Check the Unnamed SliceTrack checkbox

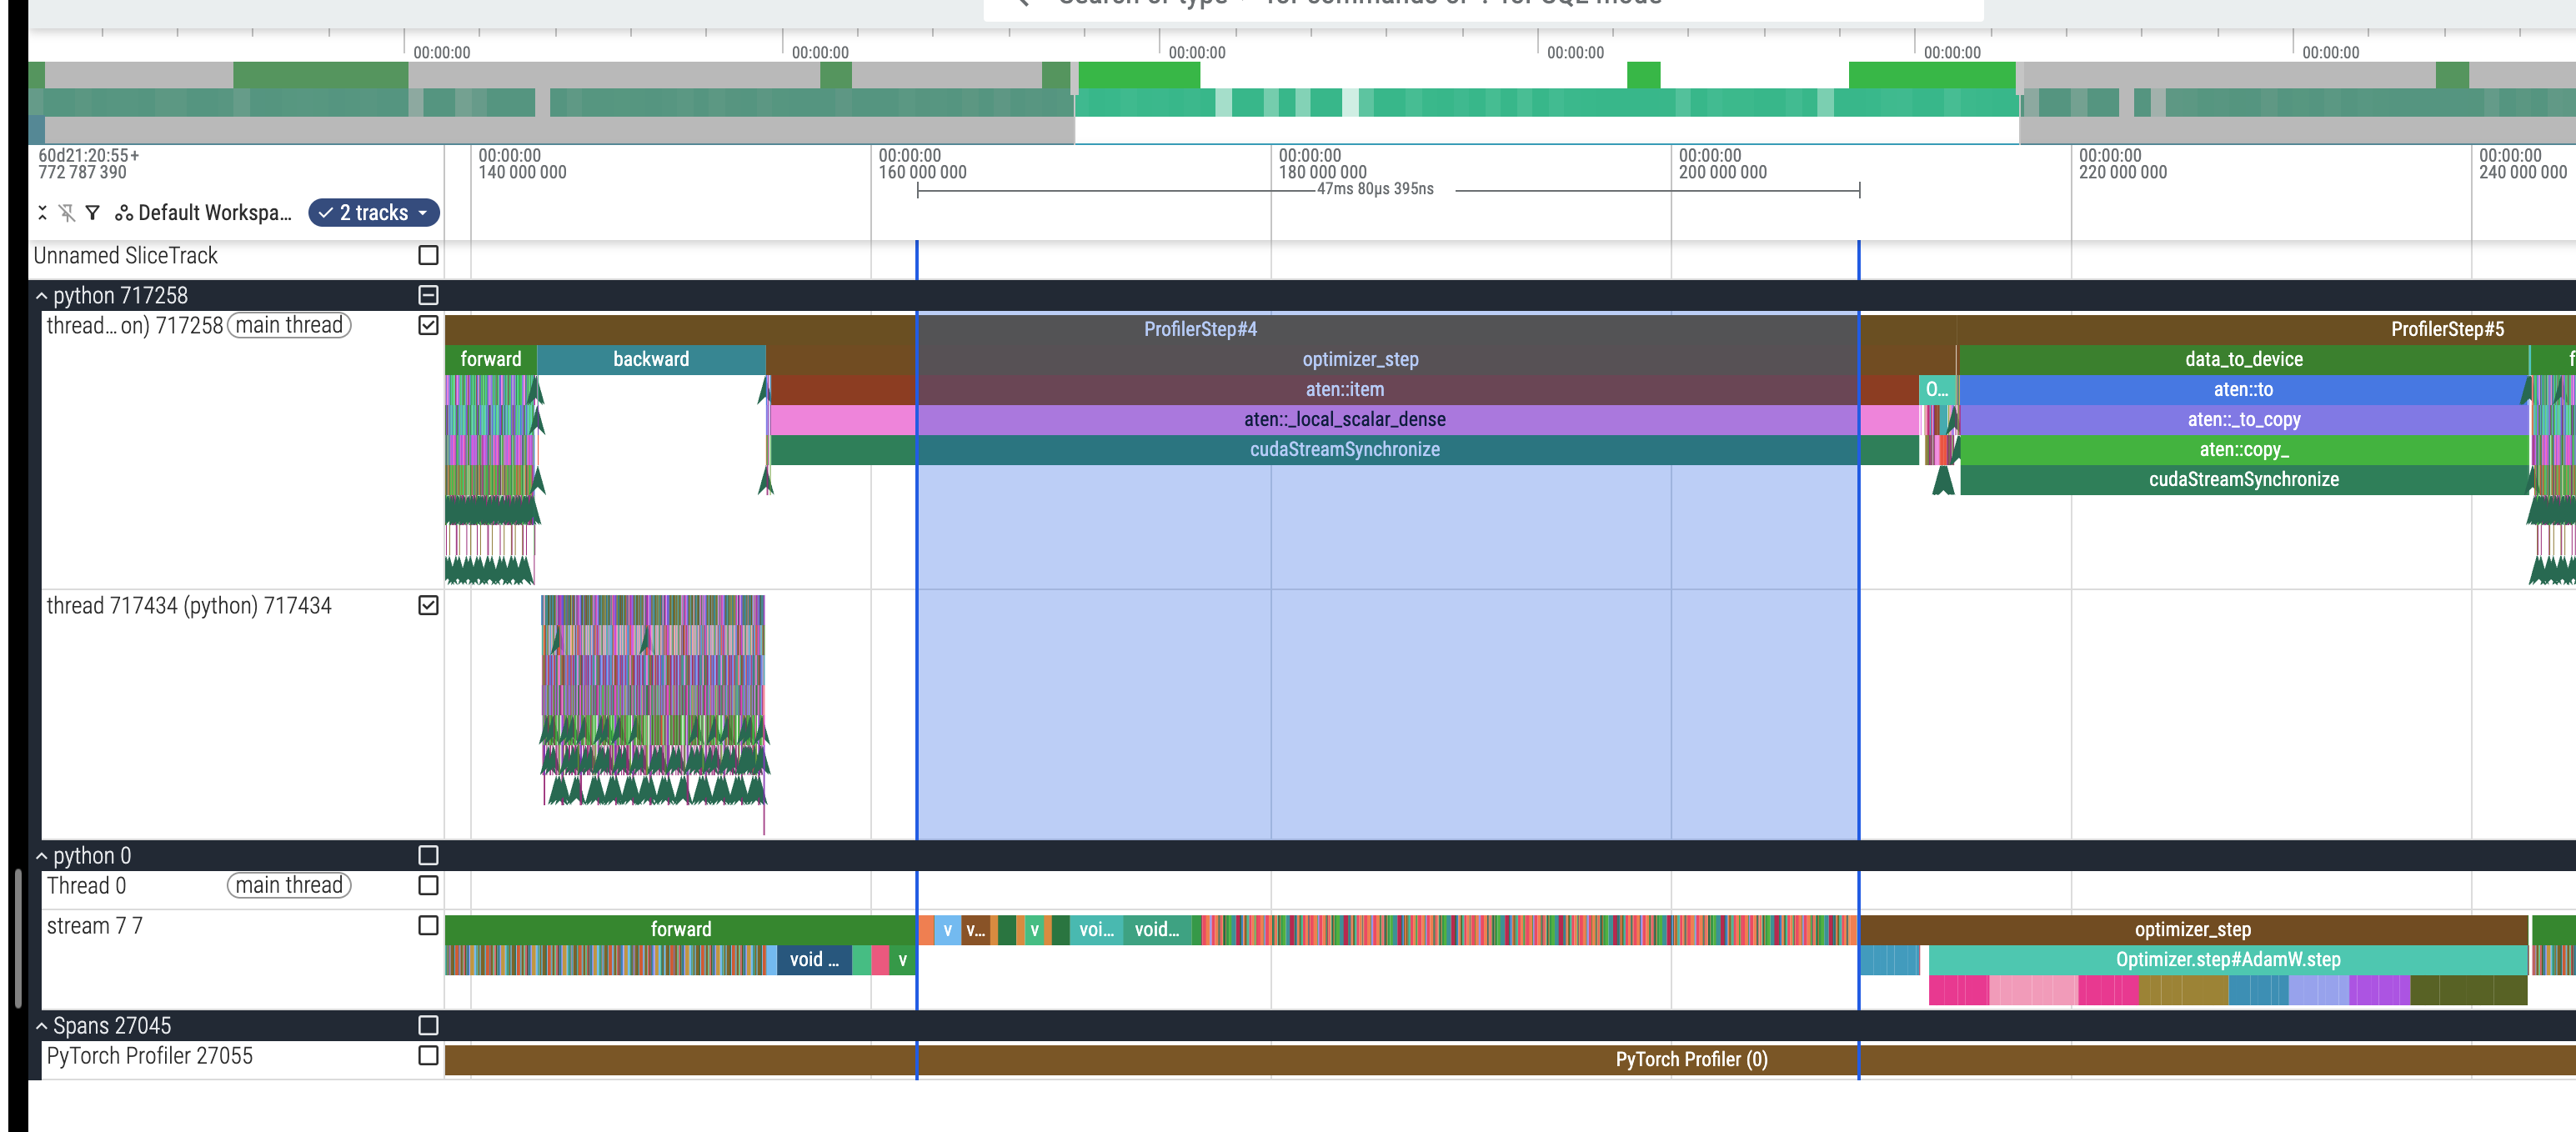[x=428, y=255]
